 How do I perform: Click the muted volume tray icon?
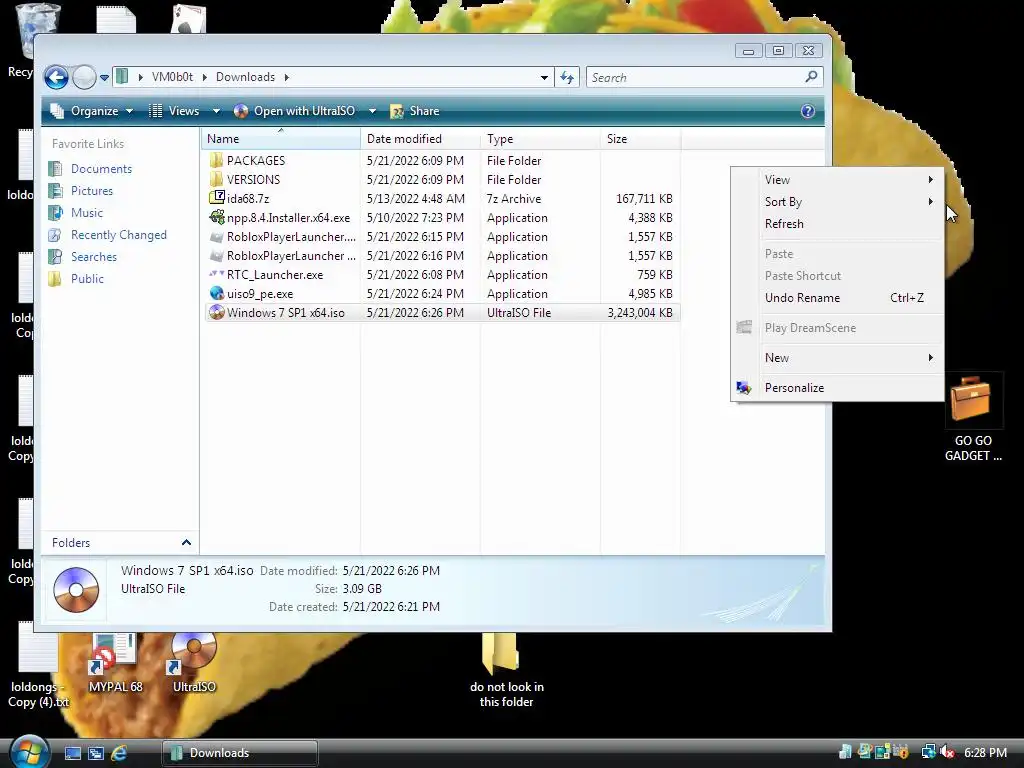[948, 753]
